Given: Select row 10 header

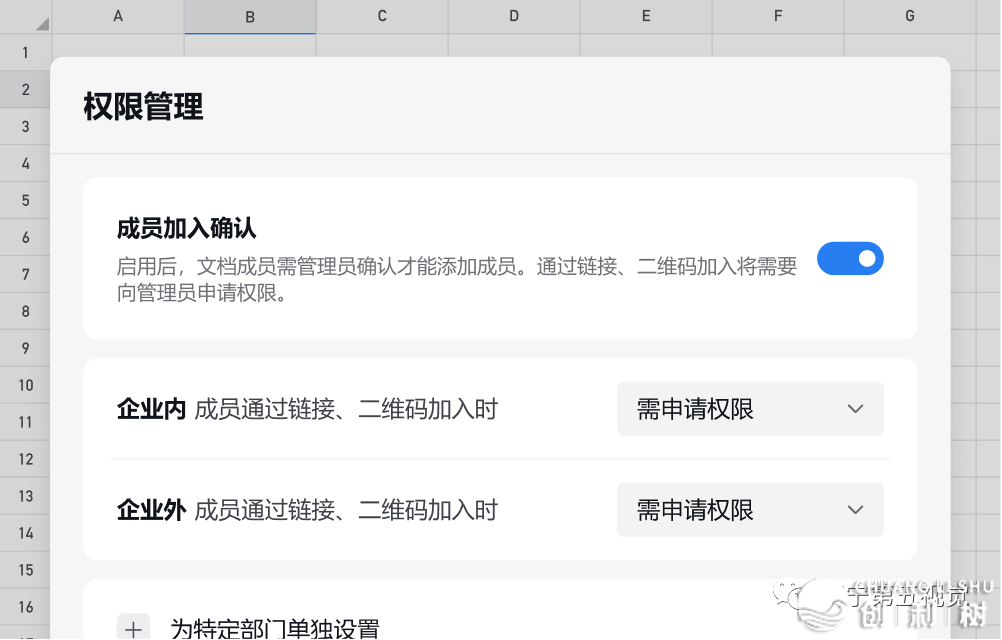Looking at the screenshot, I should (26, 385).
